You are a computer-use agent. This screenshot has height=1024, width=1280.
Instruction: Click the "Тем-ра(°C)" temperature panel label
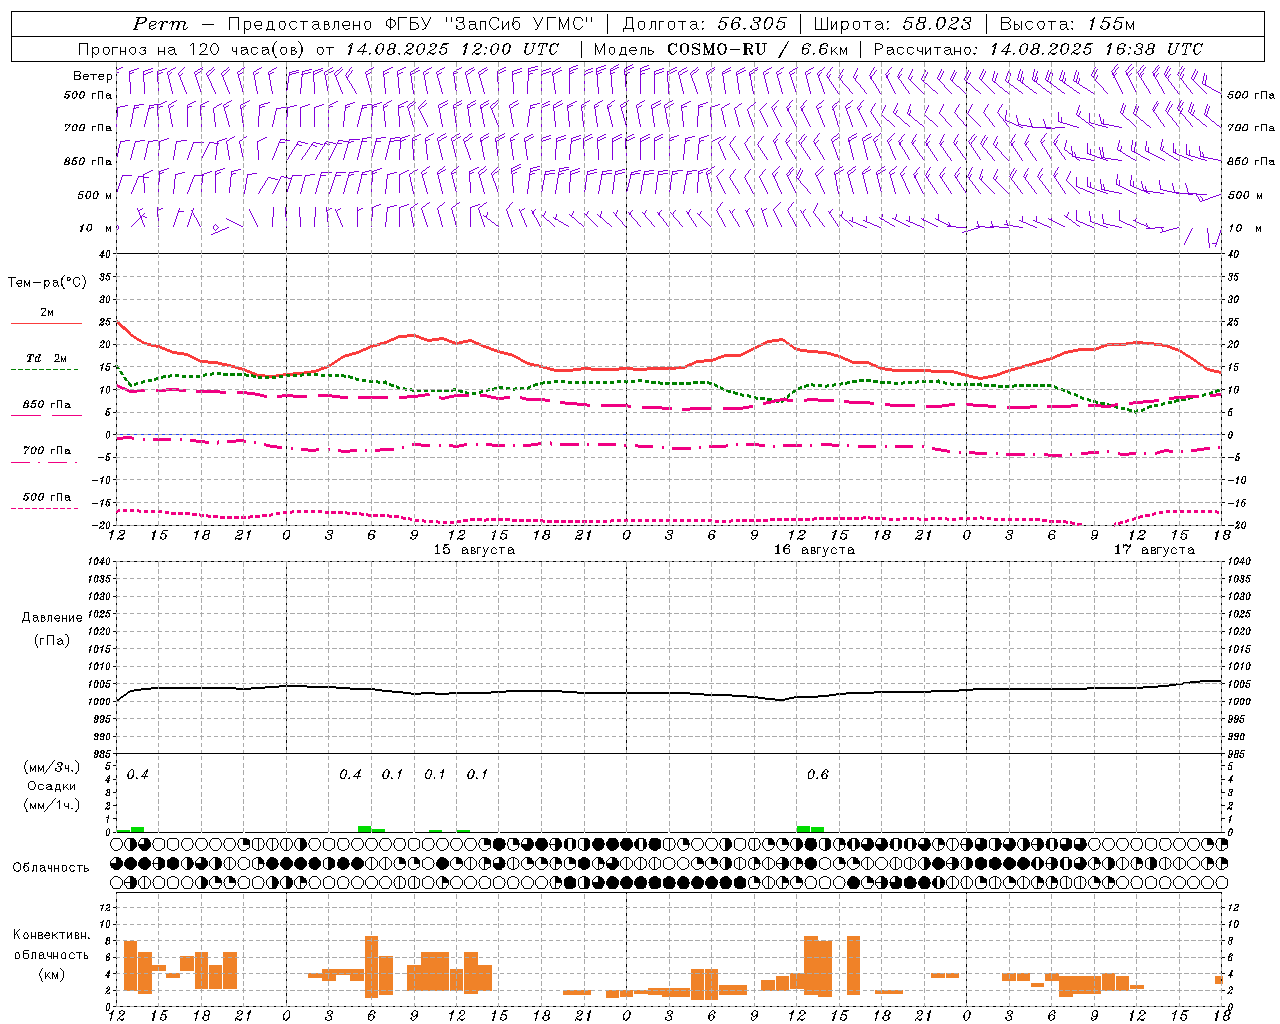tap(47, 283)
